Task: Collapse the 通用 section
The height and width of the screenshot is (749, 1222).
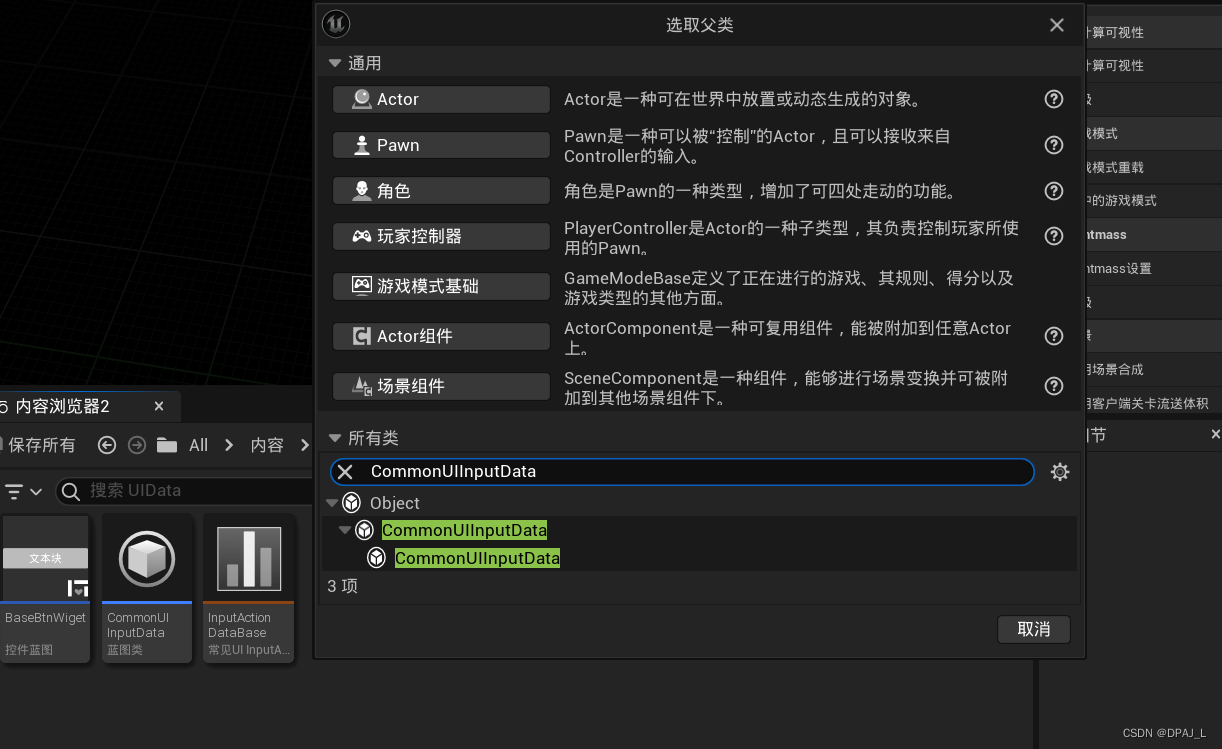Action: click(334, 62)
